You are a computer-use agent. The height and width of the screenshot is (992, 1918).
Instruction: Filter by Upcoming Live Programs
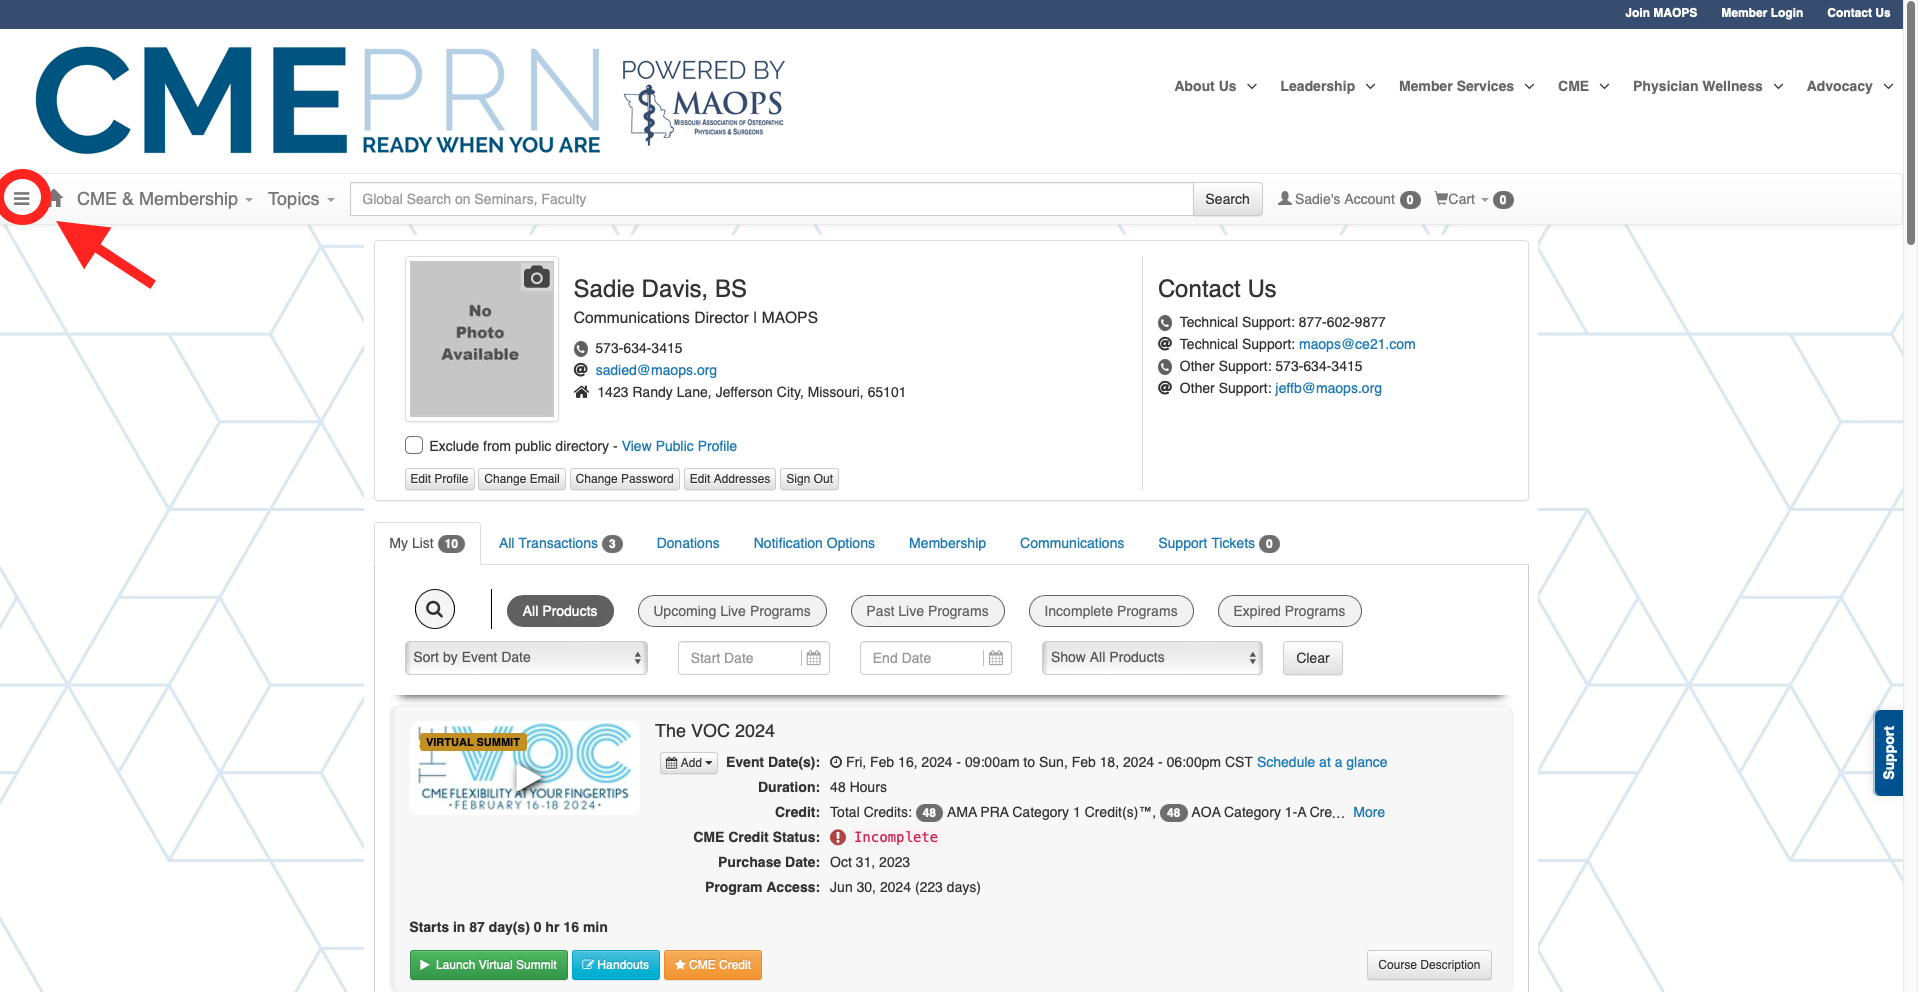tap(732, 611)
